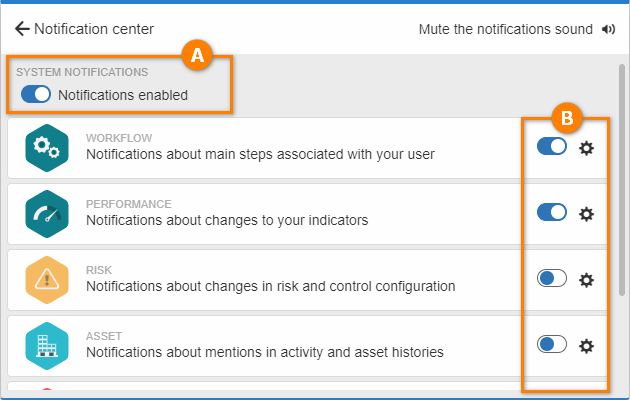Open Workflow notification settings gear
Screen dimensions: 630x400
click(586, 148)
